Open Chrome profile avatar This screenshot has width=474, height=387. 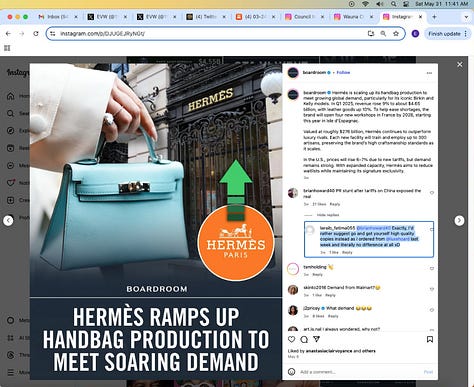click(x=415, y=33)
